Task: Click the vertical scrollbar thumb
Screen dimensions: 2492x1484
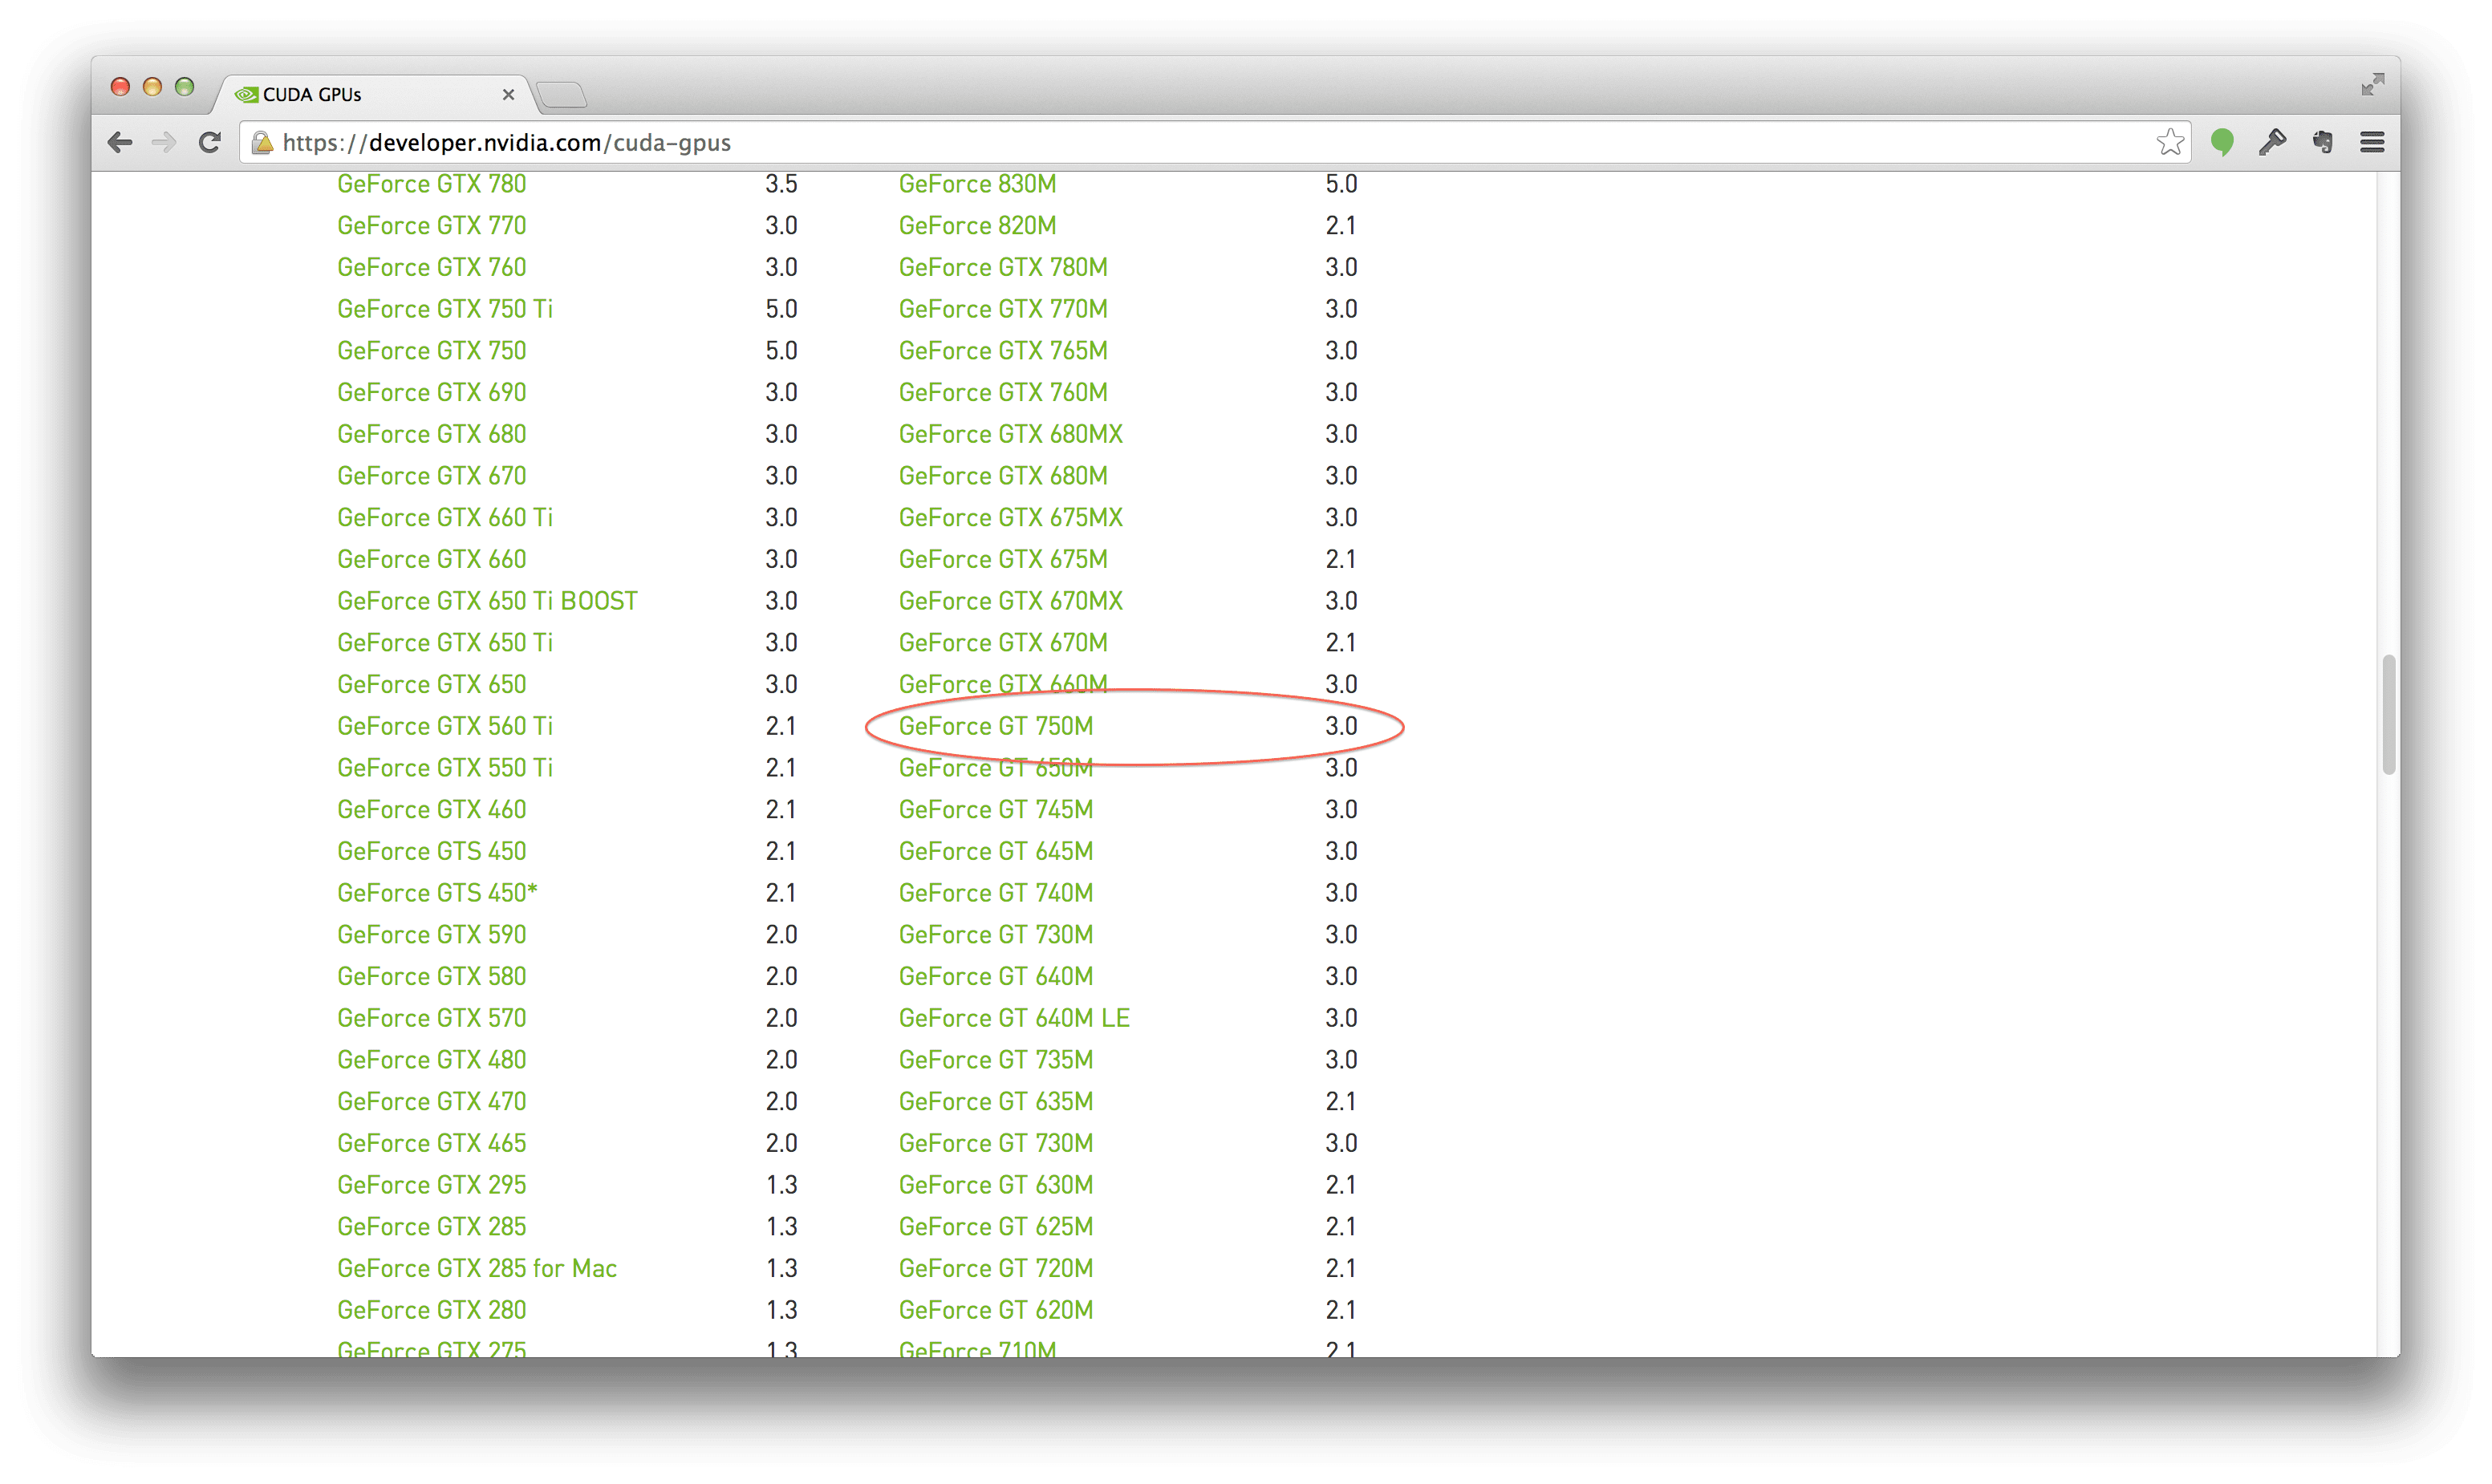Action: [x=2388, y=714]
